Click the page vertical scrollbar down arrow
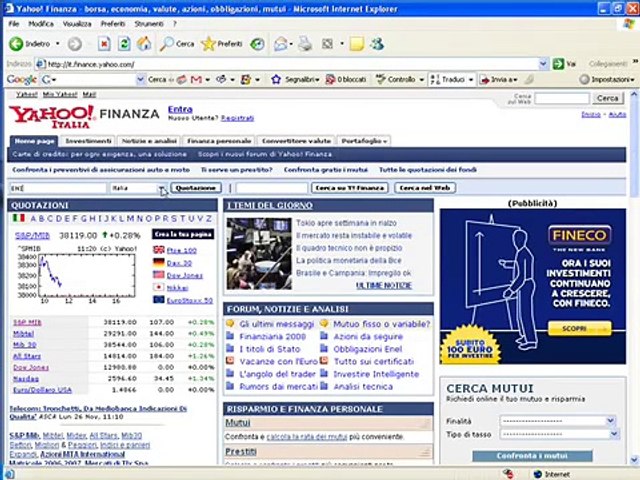The height and width of the screenshot is (480, 640). pos(634,459)
